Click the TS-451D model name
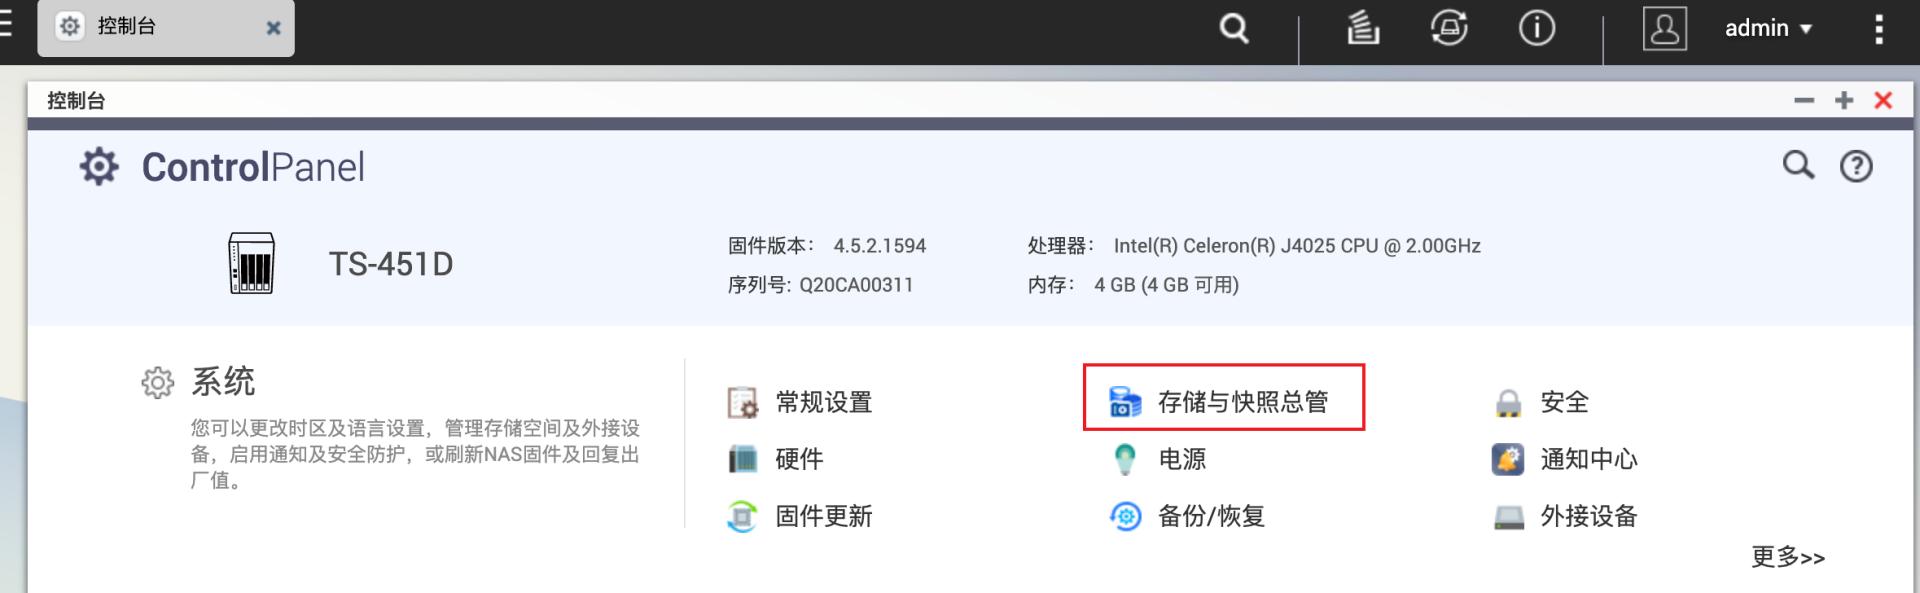The height and width of the screenshot is (593, 1920). tap(391, 264)
